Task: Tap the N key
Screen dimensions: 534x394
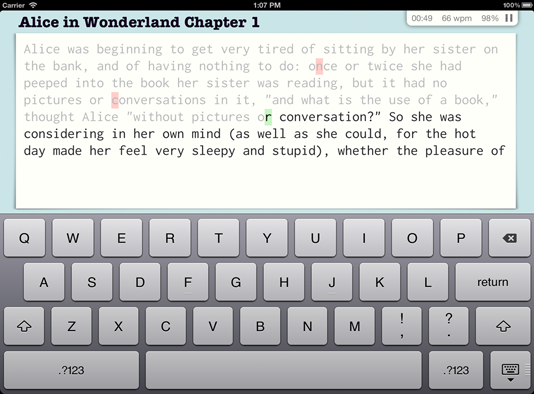Action: [x=307, y=326]
